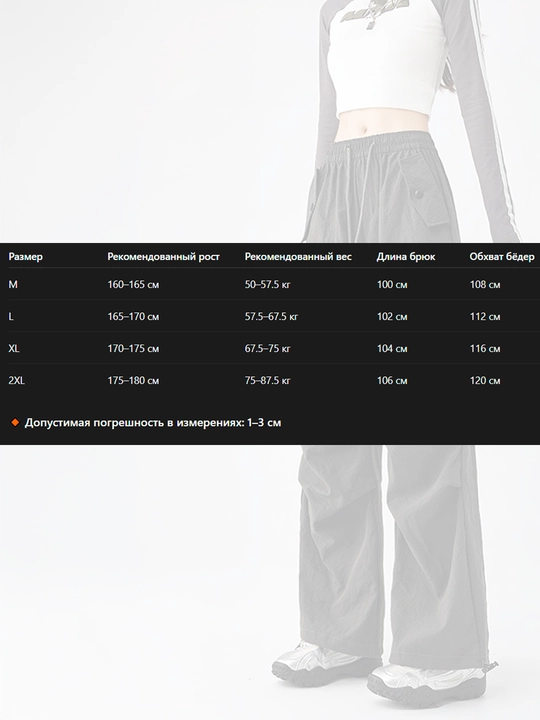Select the Длина брюк column header
This screenshot has width=540, height=720.
tap(406, 257)
